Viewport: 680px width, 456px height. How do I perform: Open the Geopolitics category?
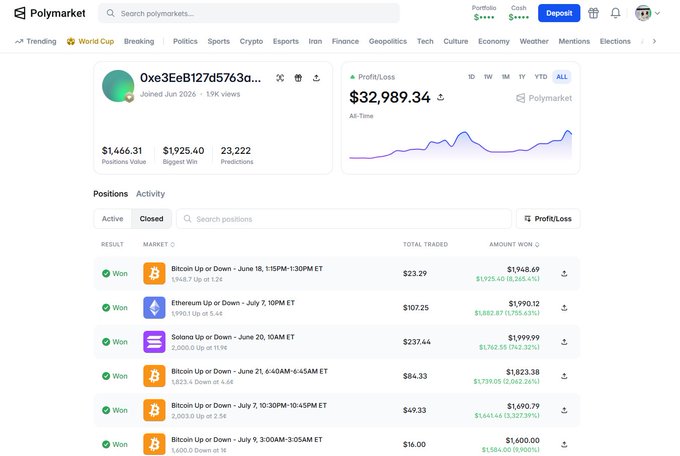coord(388,41)
